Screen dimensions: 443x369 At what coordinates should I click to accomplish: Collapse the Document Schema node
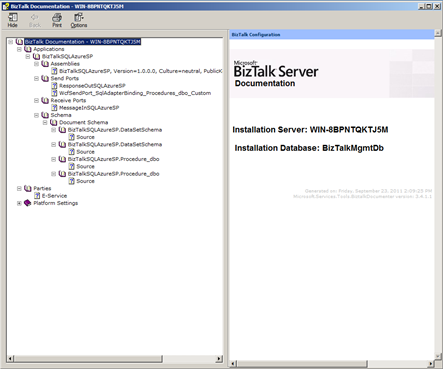point(45,122)
